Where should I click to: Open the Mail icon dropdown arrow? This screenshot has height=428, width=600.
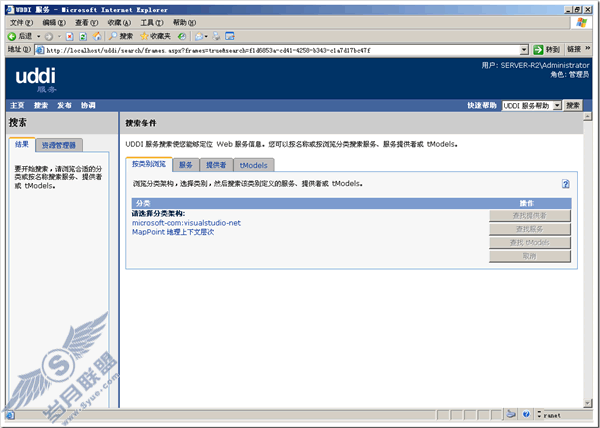(x=206, y=37)
